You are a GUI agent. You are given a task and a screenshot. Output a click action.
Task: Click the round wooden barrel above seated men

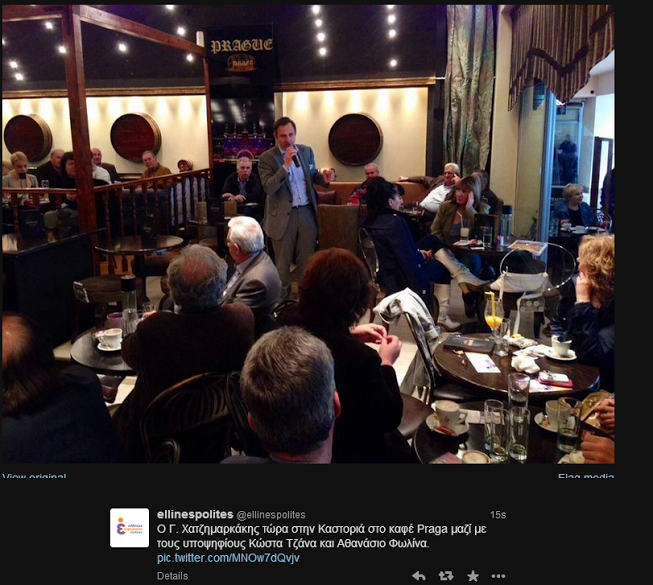click(x=135, y=137)
